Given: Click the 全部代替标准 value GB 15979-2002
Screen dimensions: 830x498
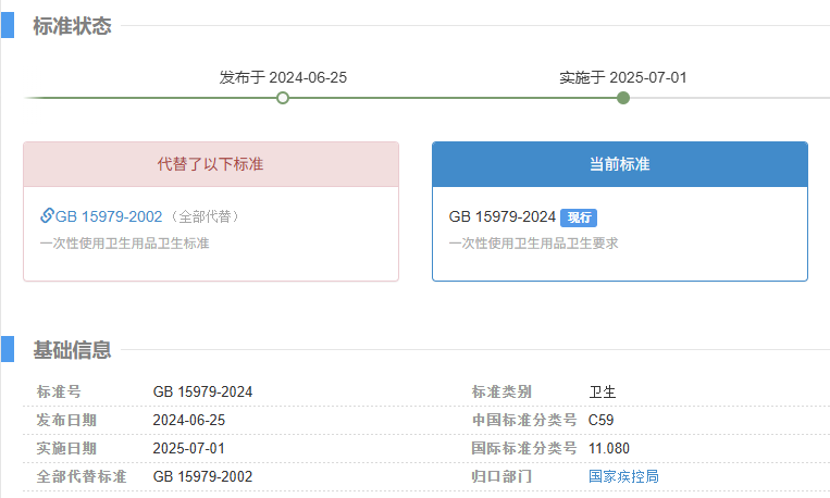Looking at the screenshot, I should [x=202, y=477].
